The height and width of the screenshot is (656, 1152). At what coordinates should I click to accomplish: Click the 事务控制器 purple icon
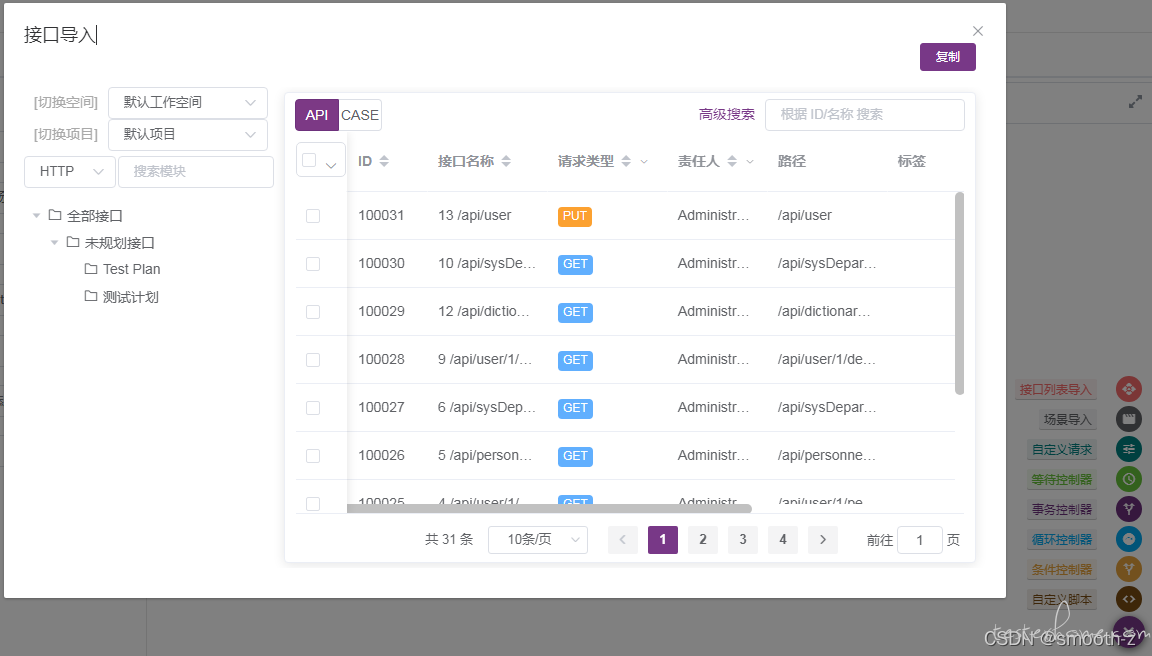[x=1129, y=509]
